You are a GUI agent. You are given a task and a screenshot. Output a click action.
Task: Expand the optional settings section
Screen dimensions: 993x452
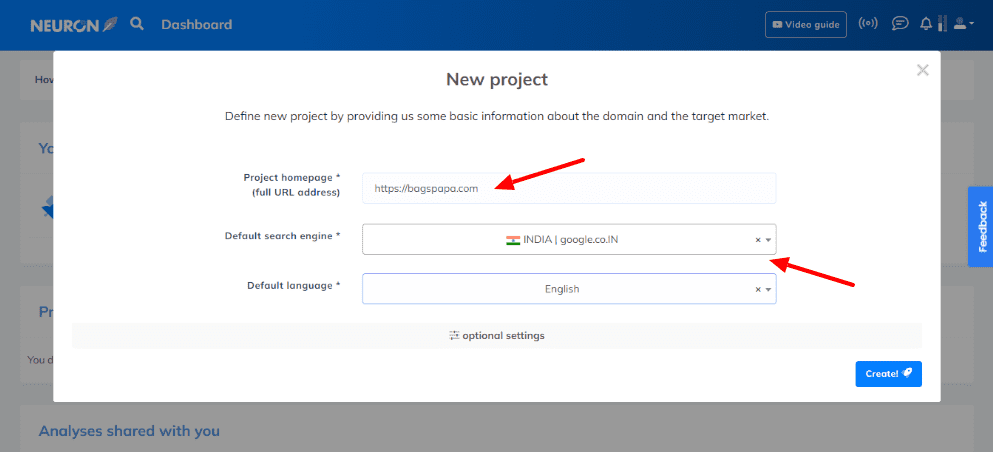(x=496, y=336)
